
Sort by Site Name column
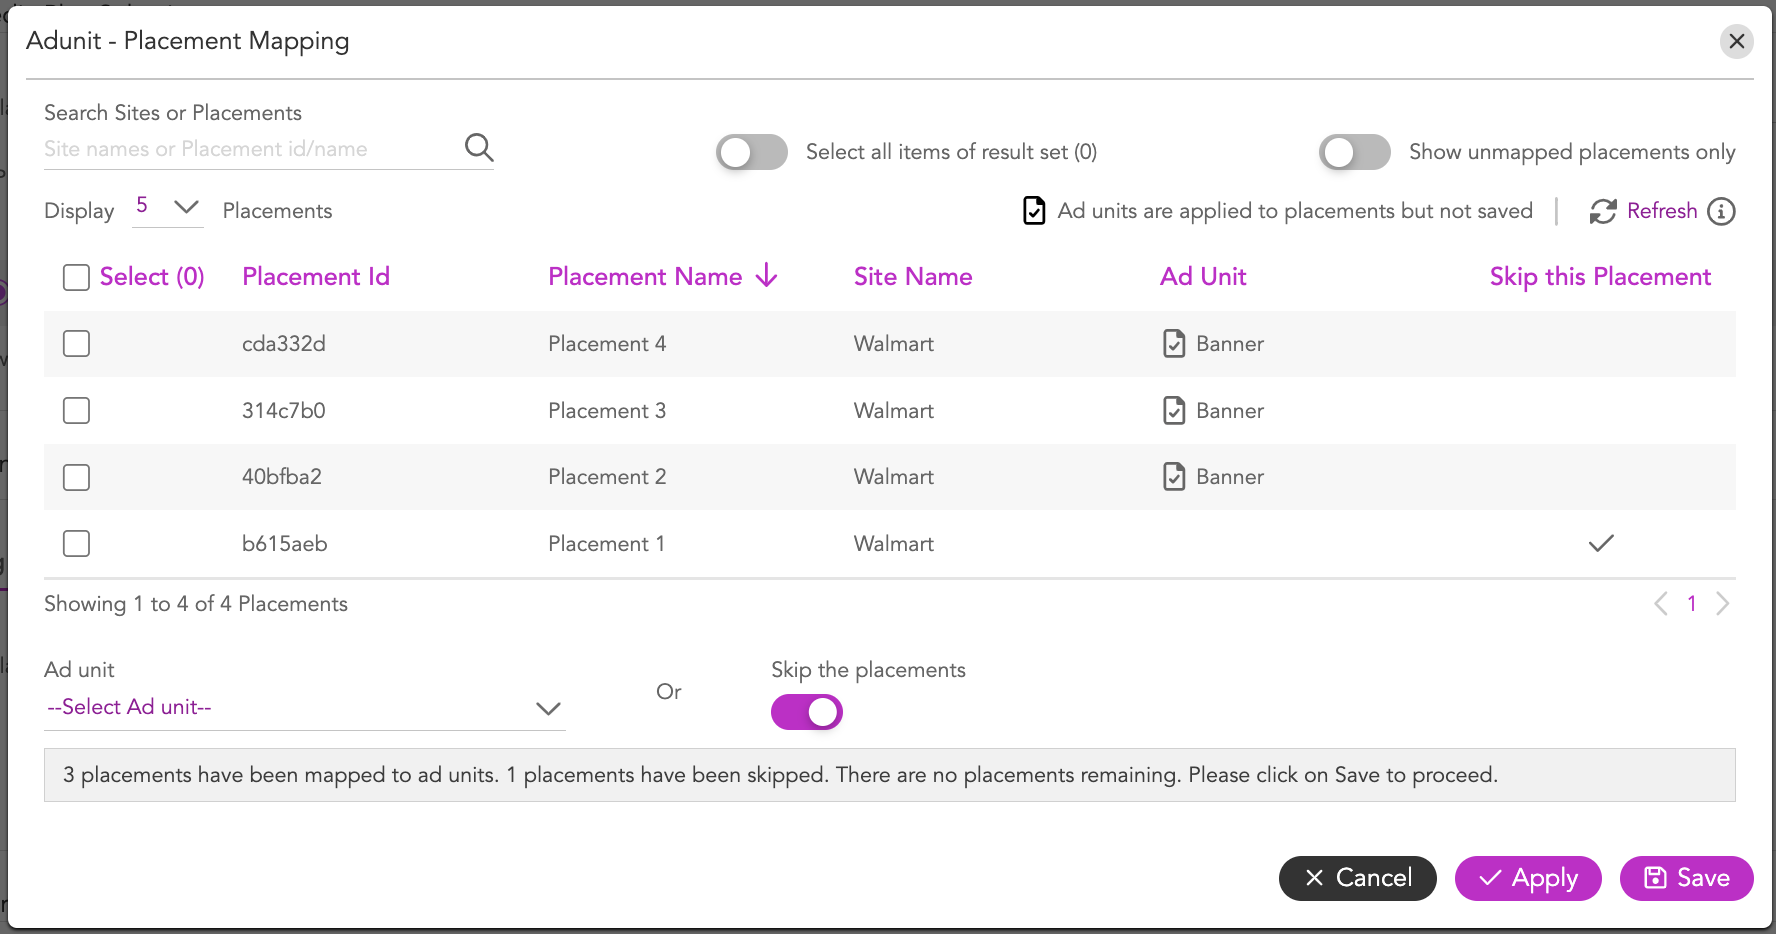click(913, 276)
